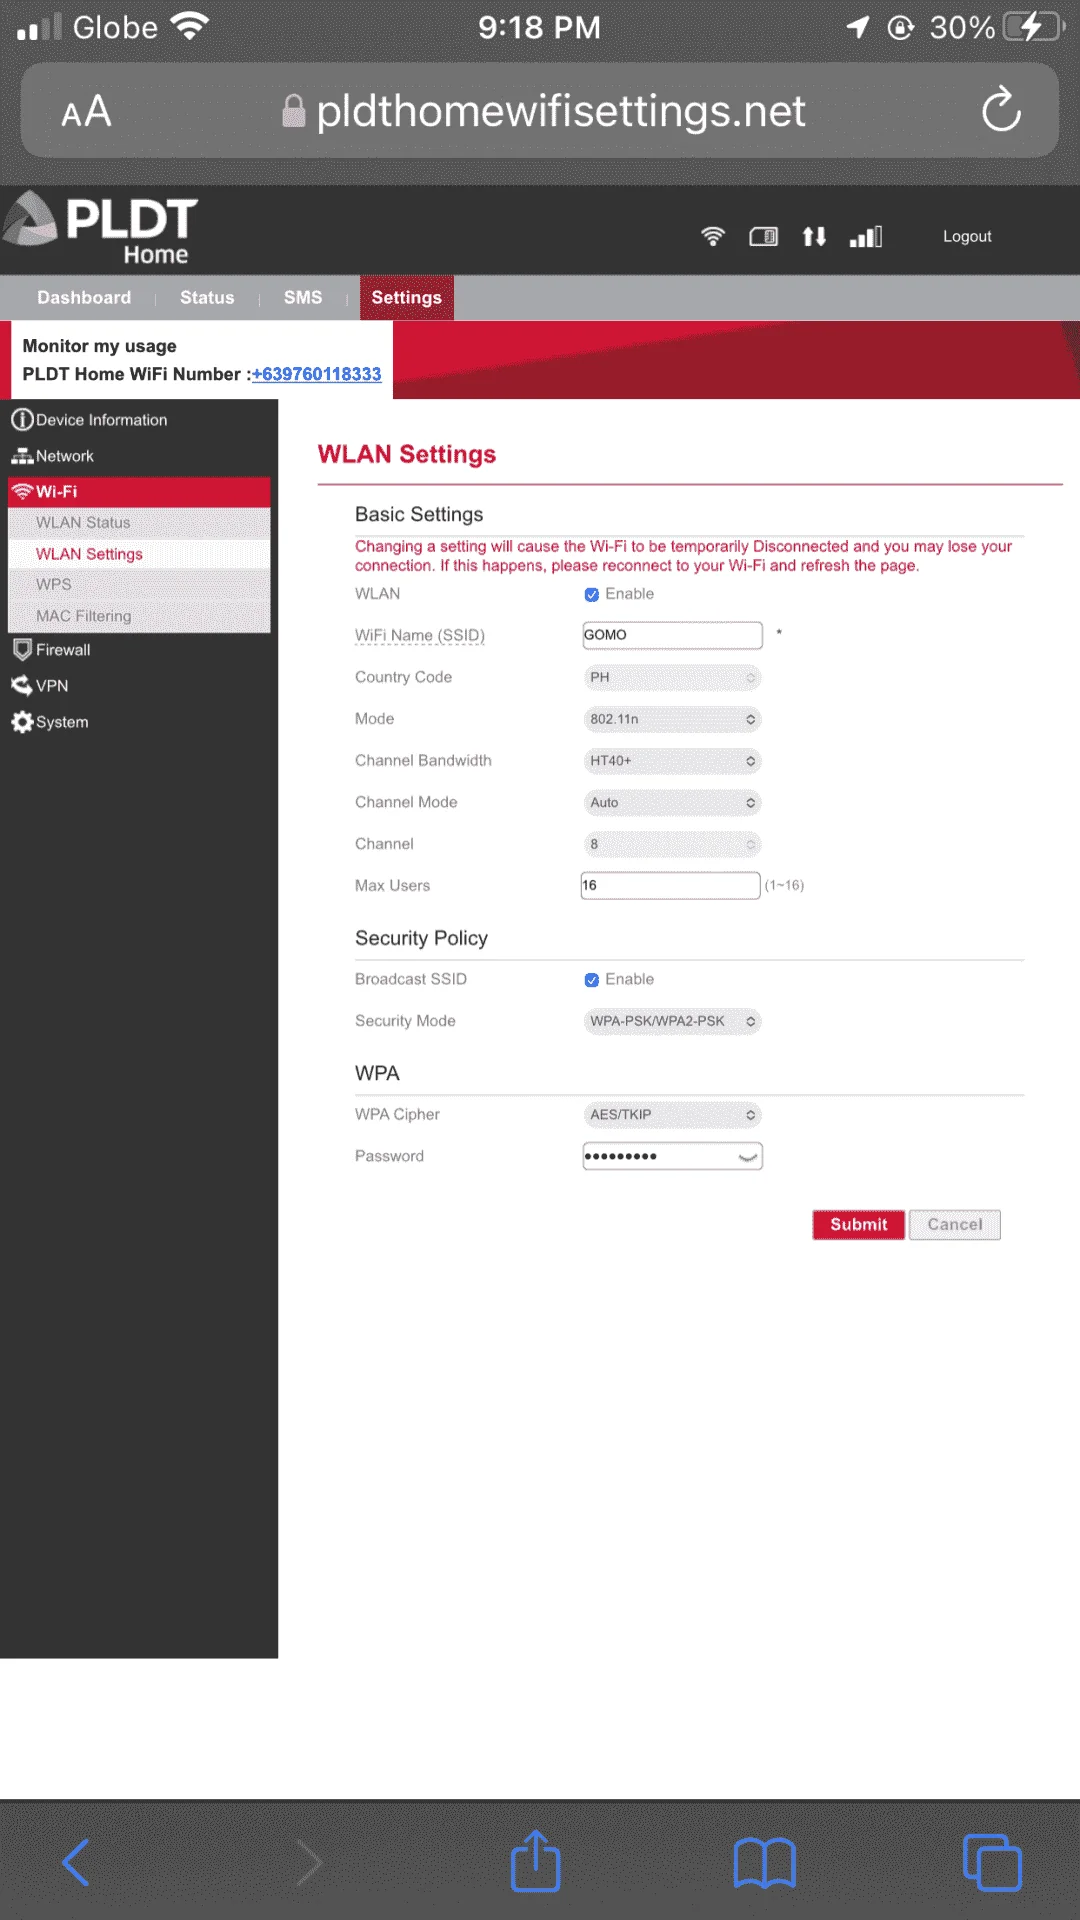This screenshot has height=1920, width=1080.
Task: Open the AA text size menu
Action: pos(86,111)
